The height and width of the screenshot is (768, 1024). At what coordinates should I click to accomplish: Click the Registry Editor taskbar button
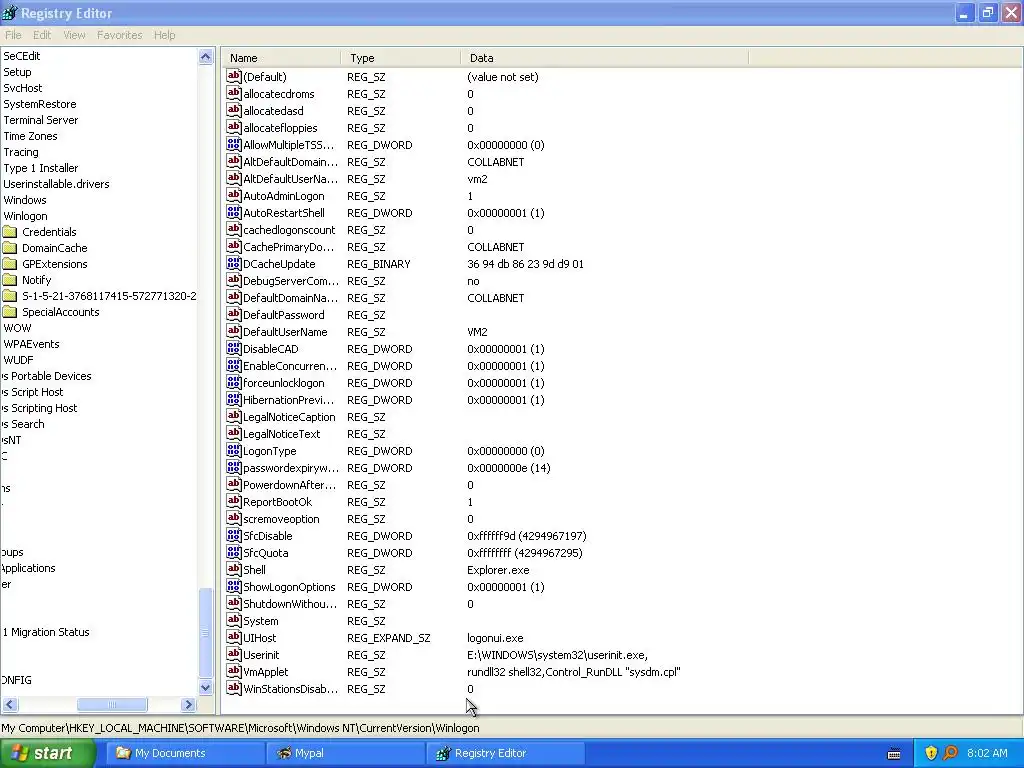pos(505,753)
